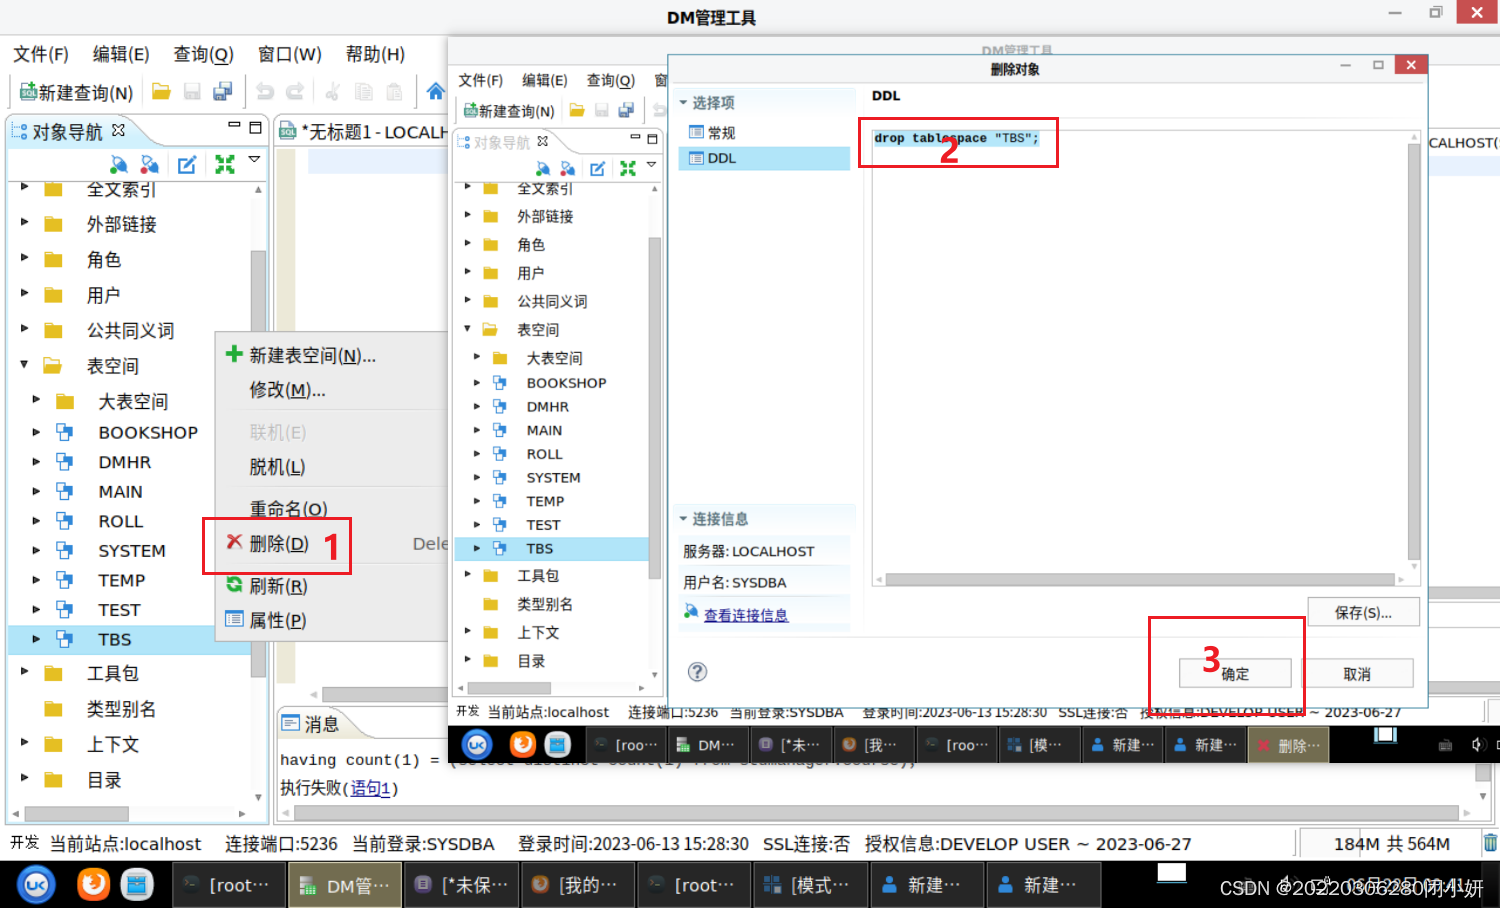Open file folder icon in main window toolbar
The image size is (1500, 908).
click(x=161, y=92)
